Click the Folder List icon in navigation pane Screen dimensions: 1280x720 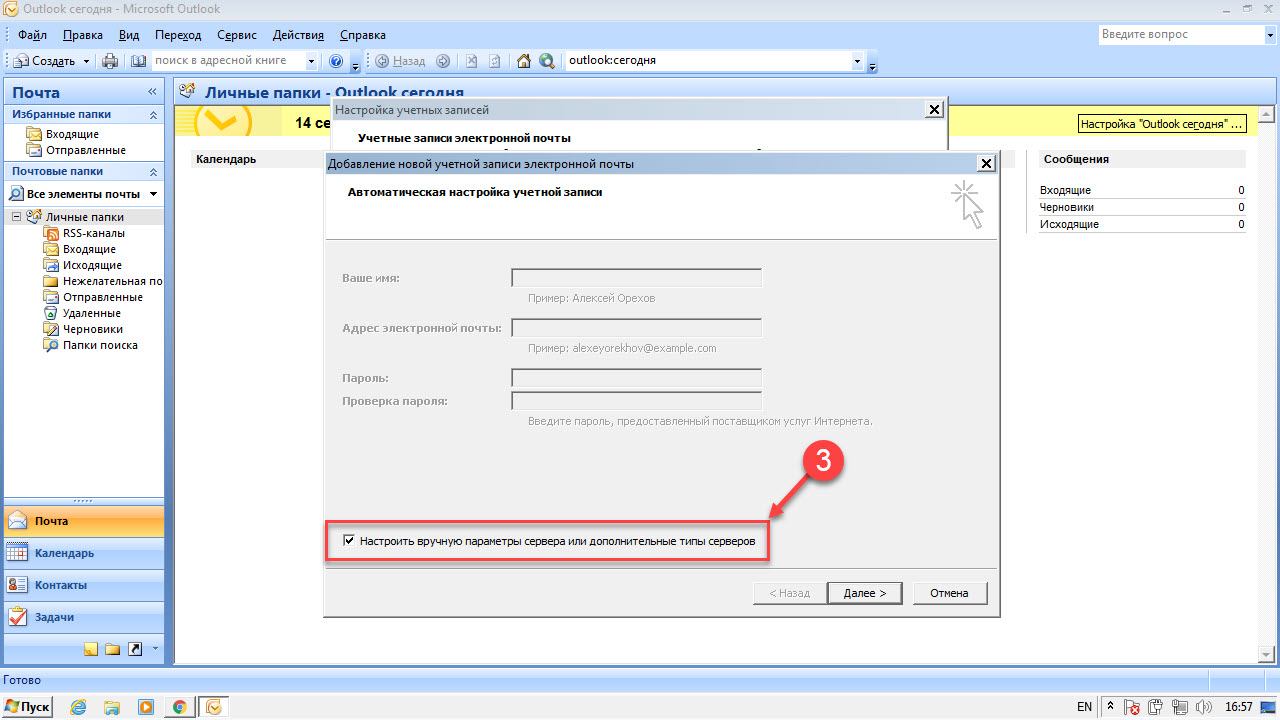click(x=113, y=649)
